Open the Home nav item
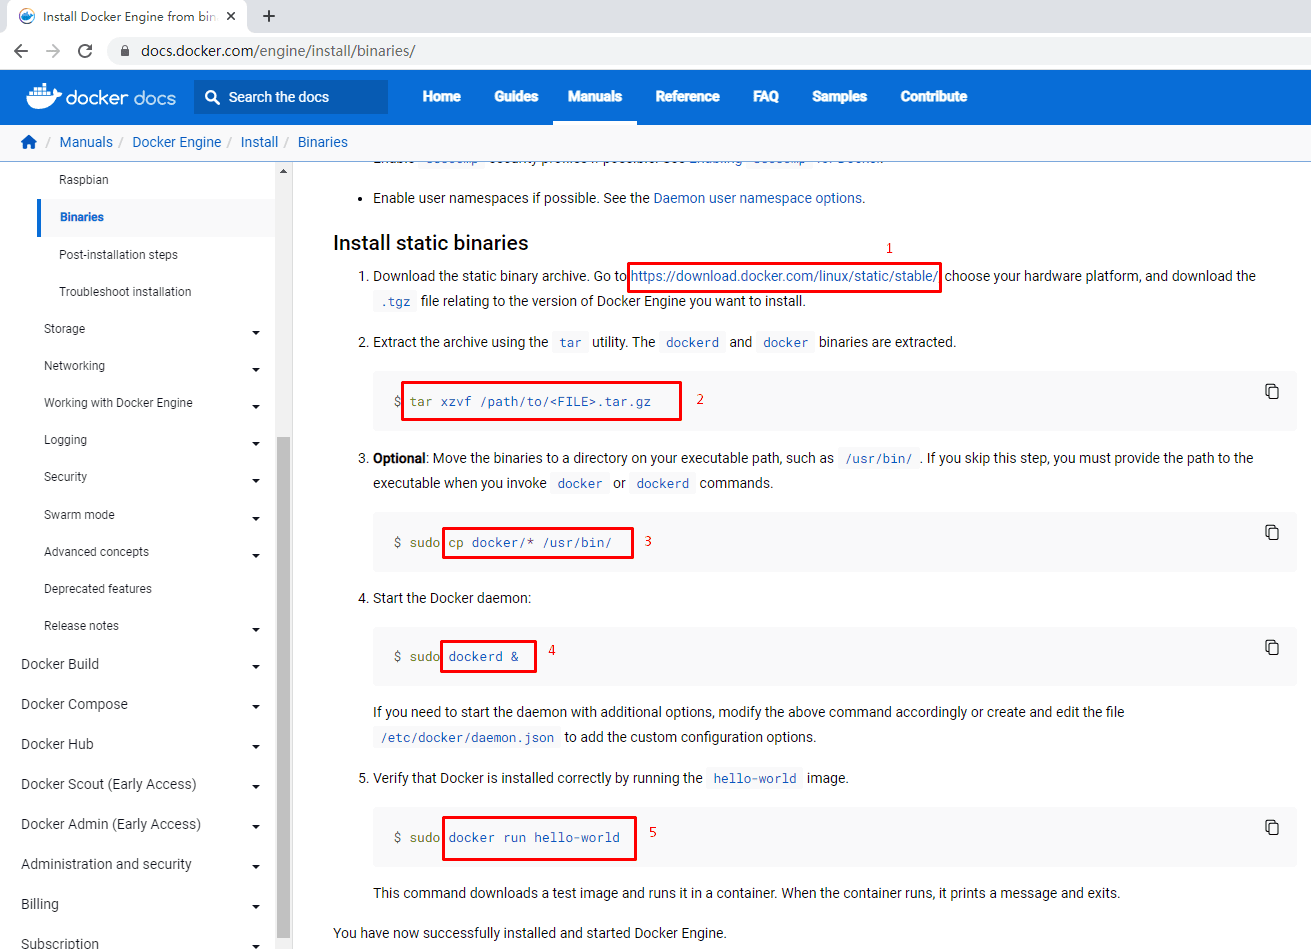This screenshot has width=1311, height=949. pos(442,96)
